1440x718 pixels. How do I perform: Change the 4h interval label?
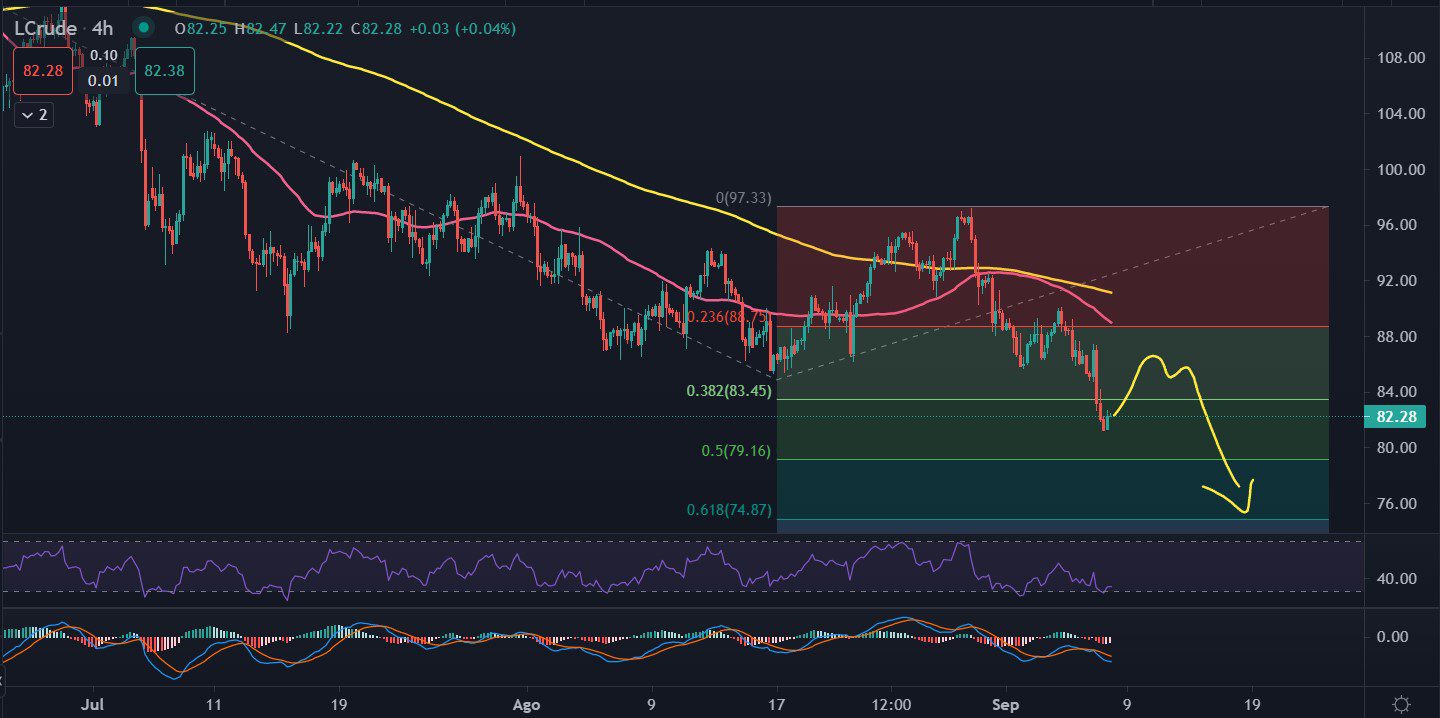click(x=102, y=29)
